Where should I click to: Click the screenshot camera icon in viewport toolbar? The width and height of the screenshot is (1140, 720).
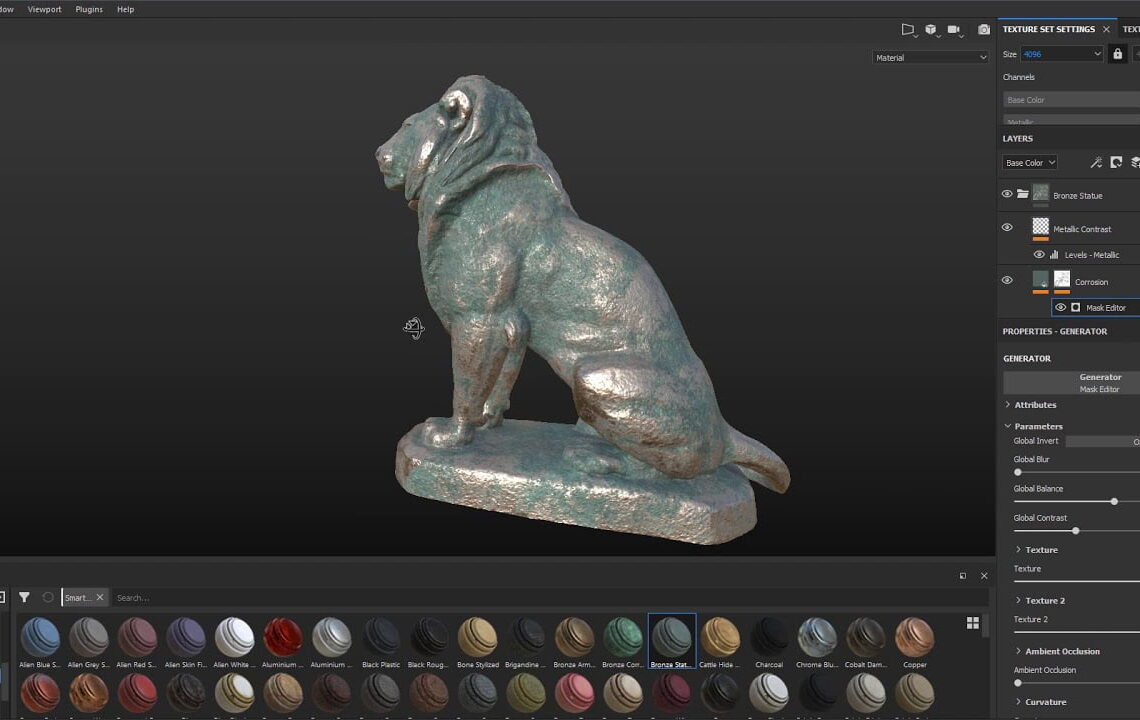click(984, 30)
